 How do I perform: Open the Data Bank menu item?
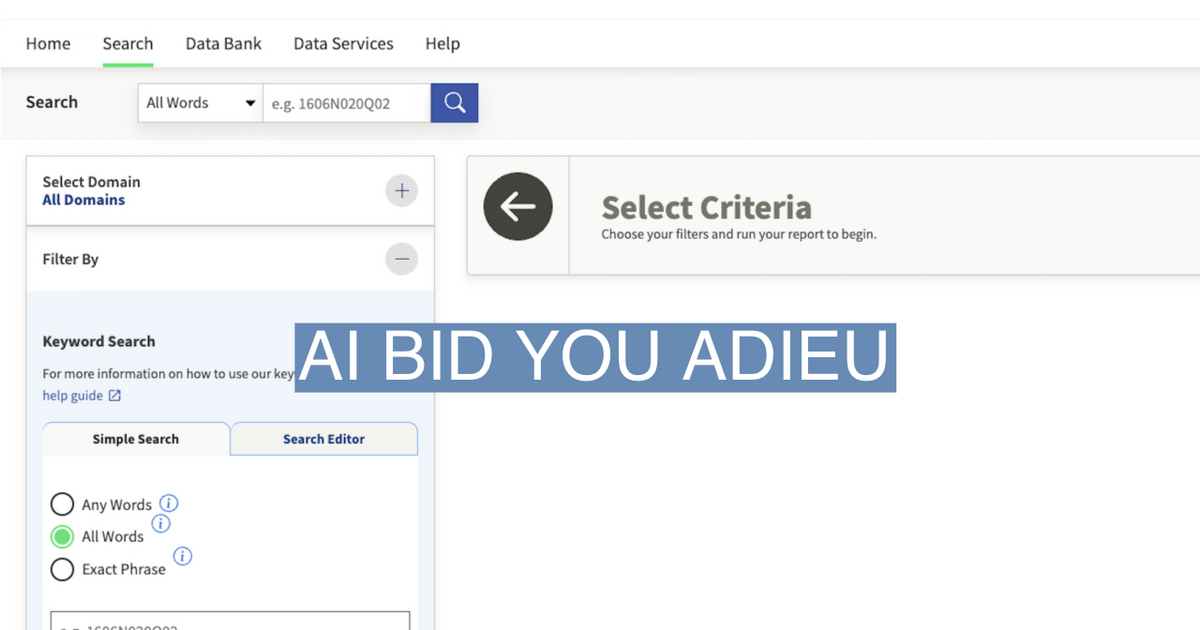tap(223, 44)
